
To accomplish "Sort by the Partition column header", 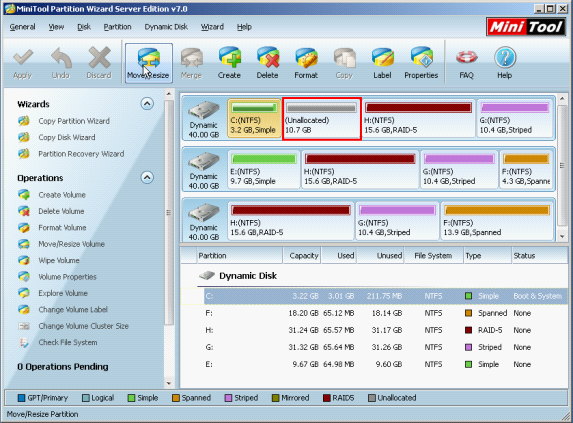I will (x=240, y=256).
